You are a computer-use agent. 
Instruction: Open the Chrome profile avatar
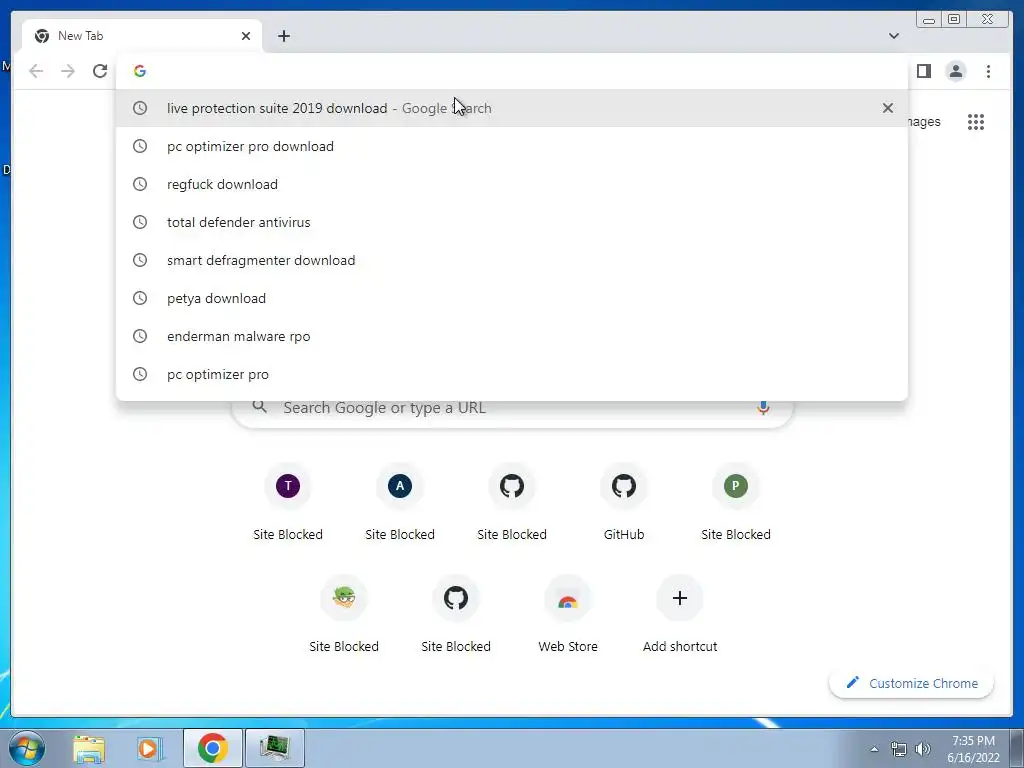(955, 71)
